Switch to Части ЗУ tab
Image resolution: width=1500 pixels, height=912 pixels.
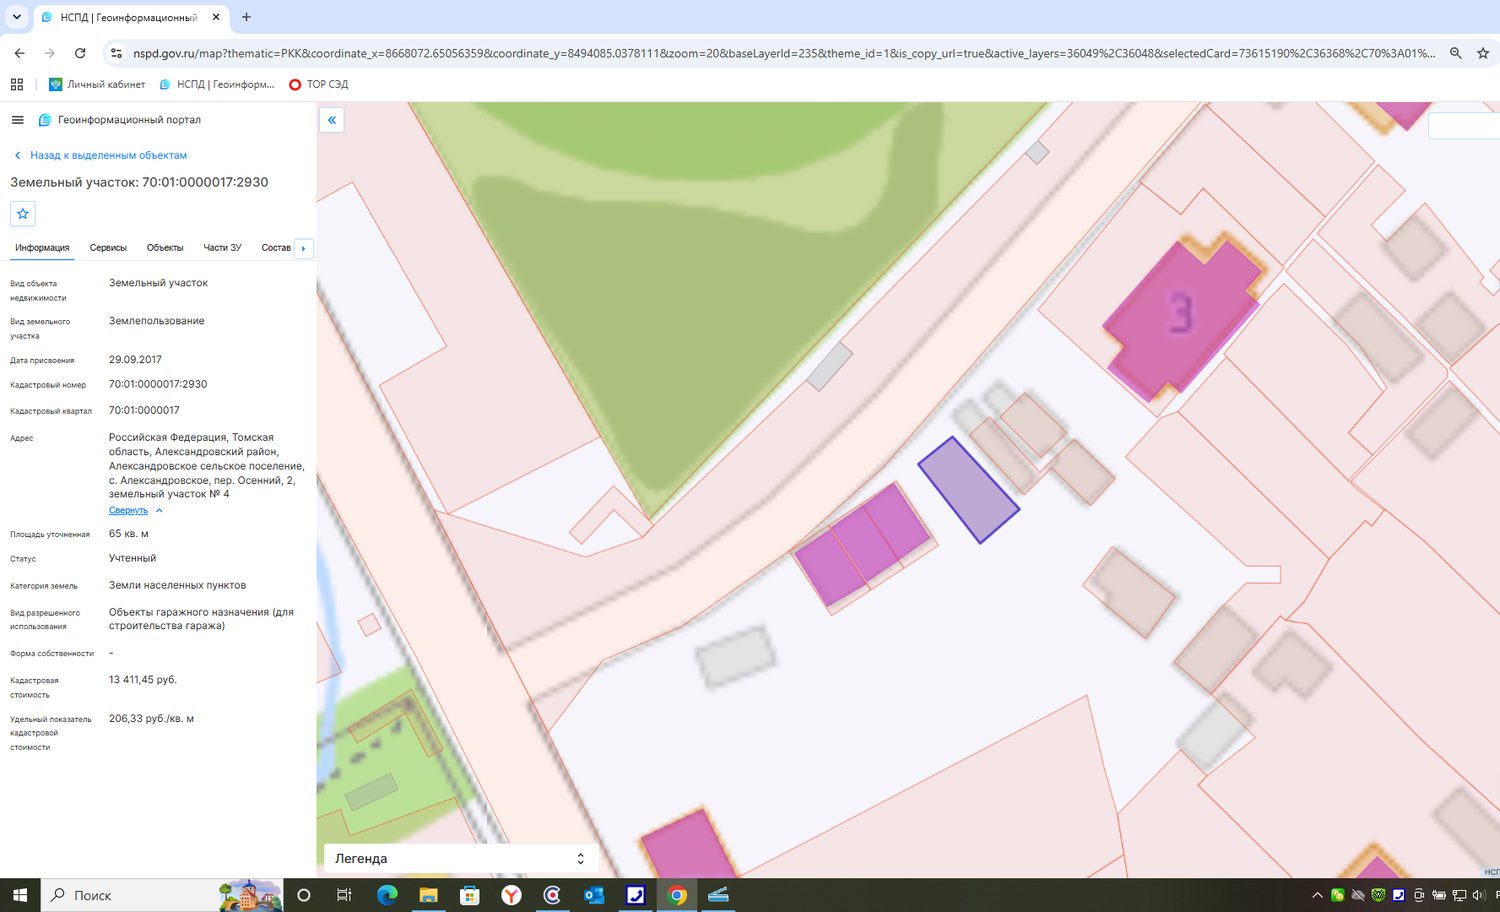pyautogui.click(x=222, y=248)
